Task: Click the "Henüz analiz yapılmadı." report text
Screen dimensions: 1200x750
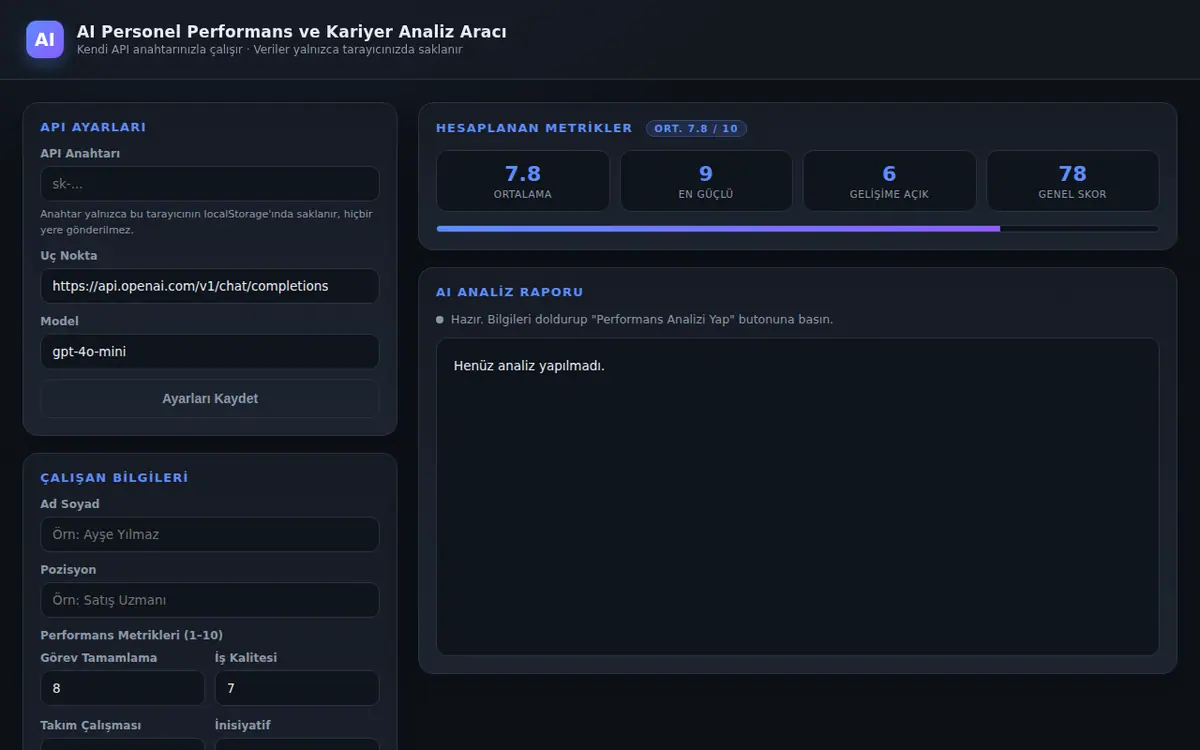Action: [x=529, y=366]
